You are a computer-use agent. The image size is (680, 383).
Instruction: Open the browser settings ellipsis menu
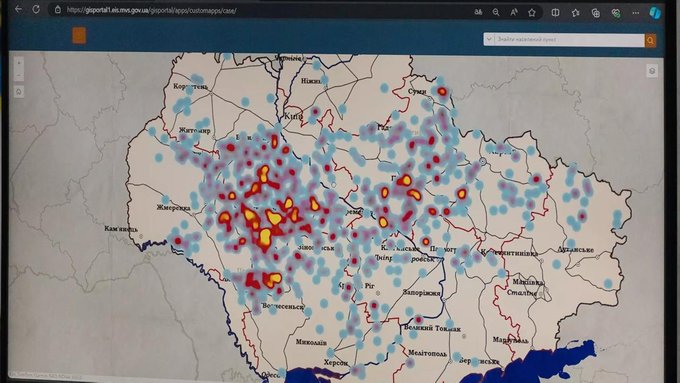(636, 13)
